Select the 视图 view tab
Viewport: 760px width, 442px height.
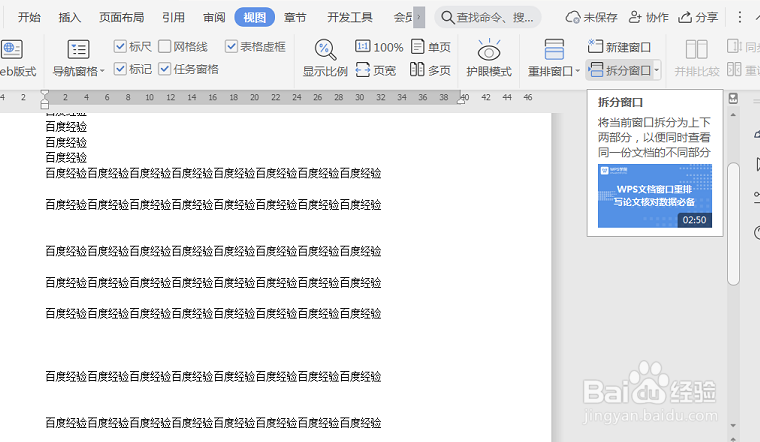tap(254, 17)
